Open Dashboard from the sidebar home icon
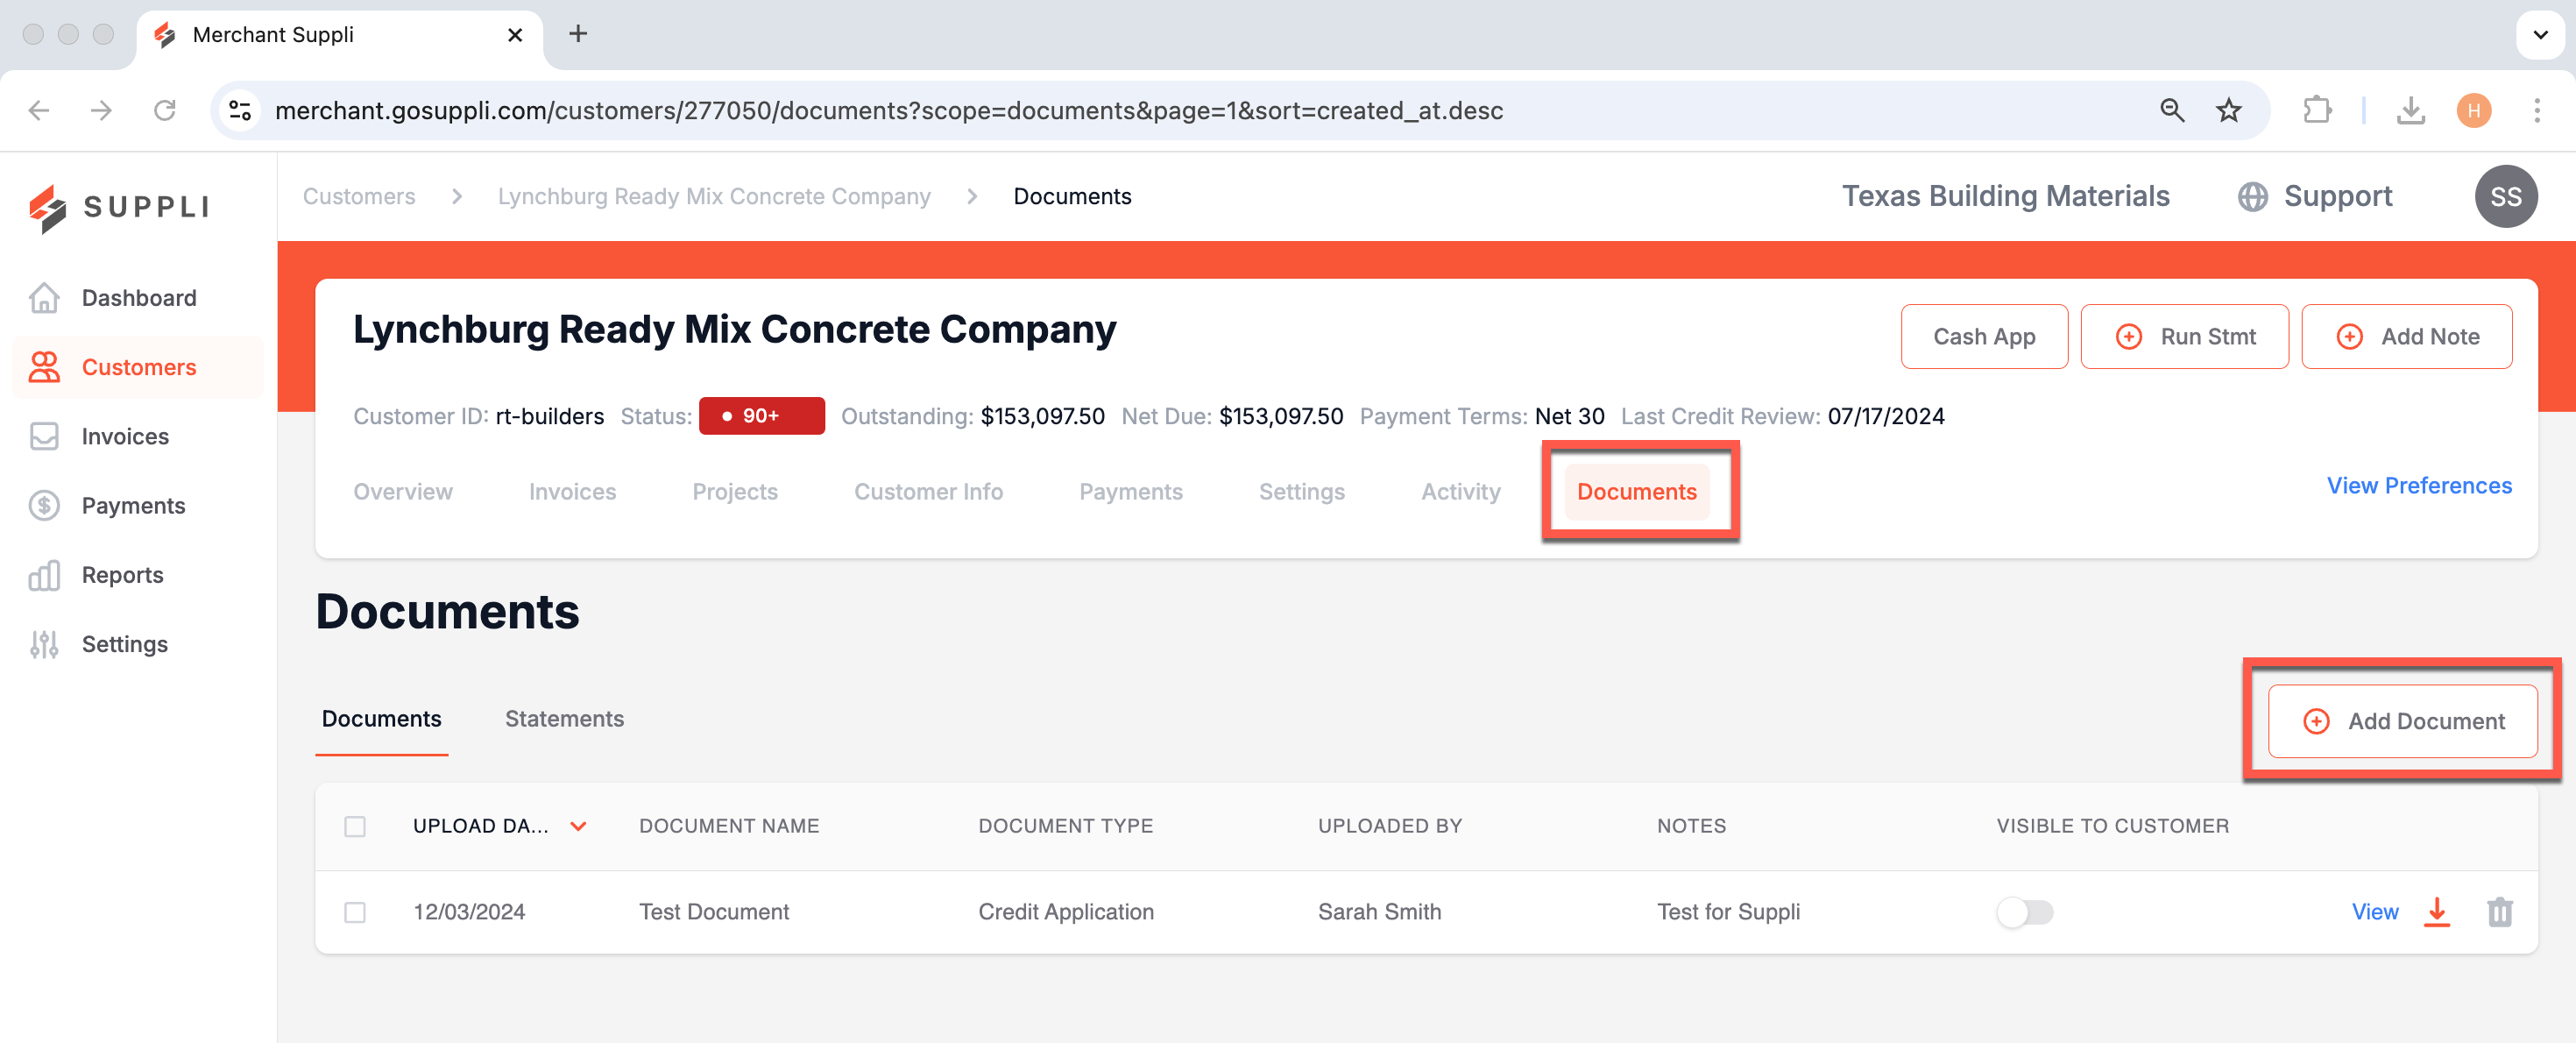 coord(44,298)
